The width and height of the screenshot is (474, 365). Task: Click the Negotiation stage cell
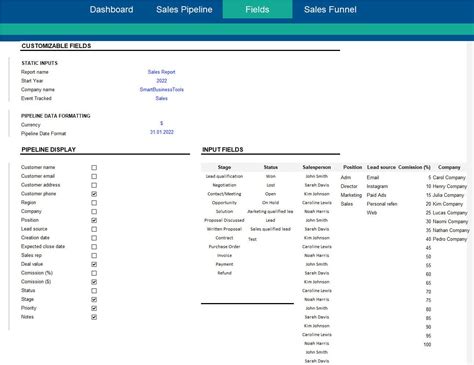224,185
